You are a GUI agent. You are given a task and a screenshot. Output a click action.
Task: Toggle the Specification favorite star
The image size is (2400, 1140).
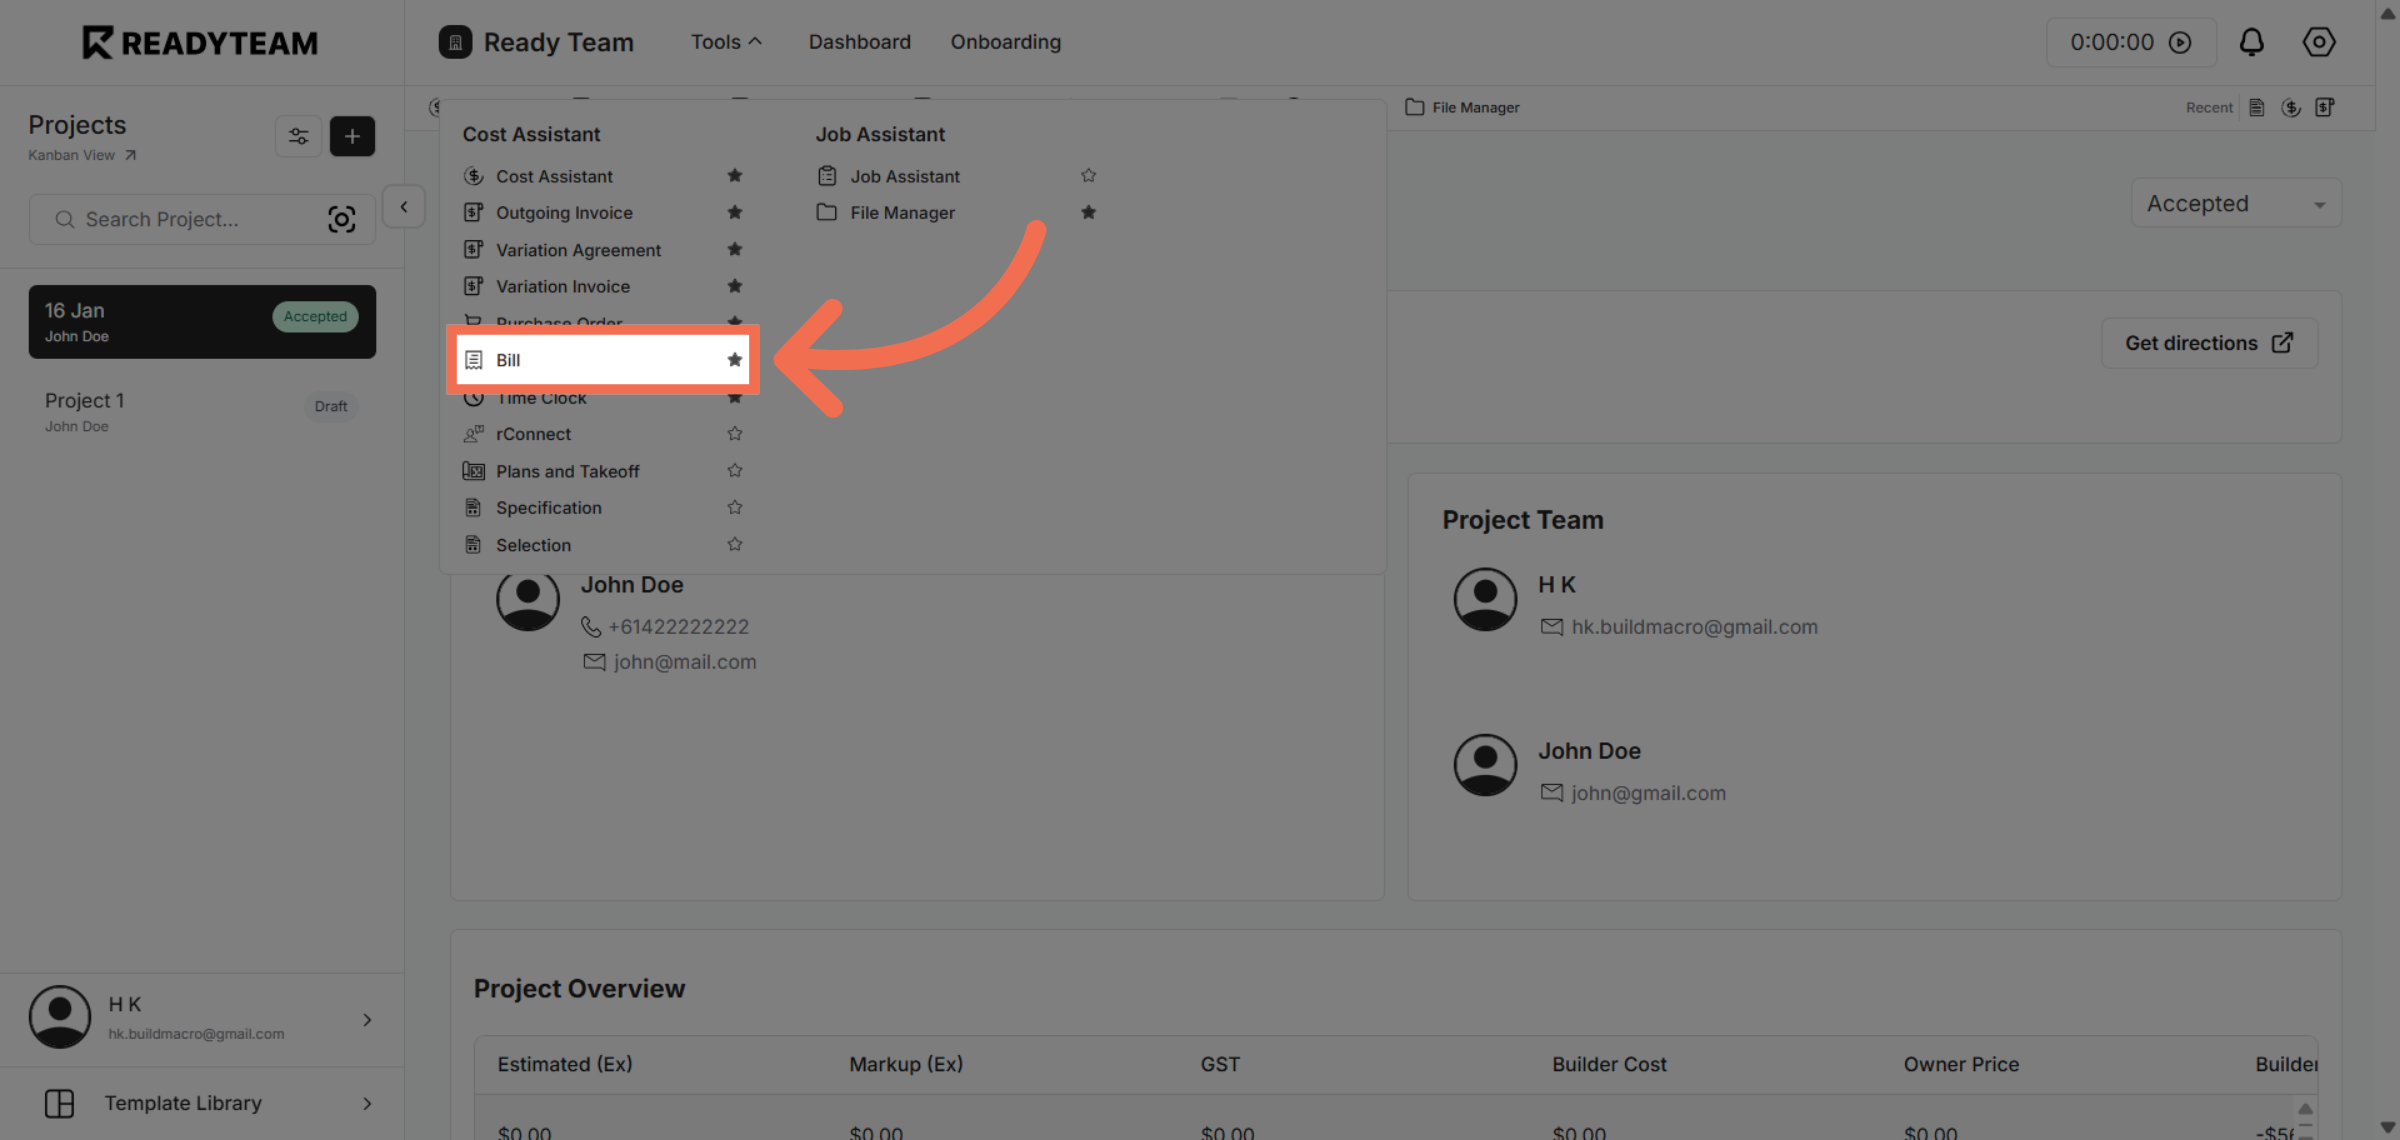pyautogui.click(x=735, y=507)
